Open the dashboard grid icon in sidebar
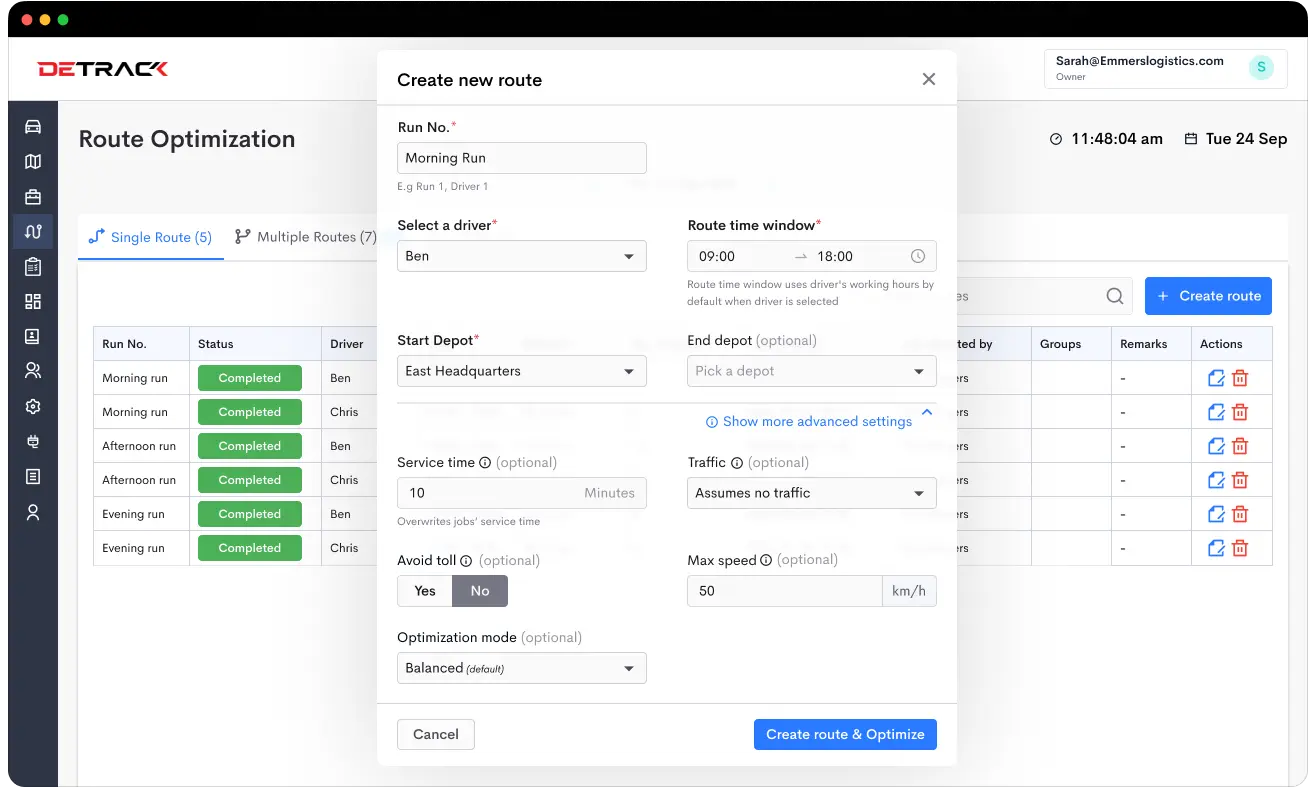The width and height of the screenshot is (1314, 787). [x=33, y=301]
